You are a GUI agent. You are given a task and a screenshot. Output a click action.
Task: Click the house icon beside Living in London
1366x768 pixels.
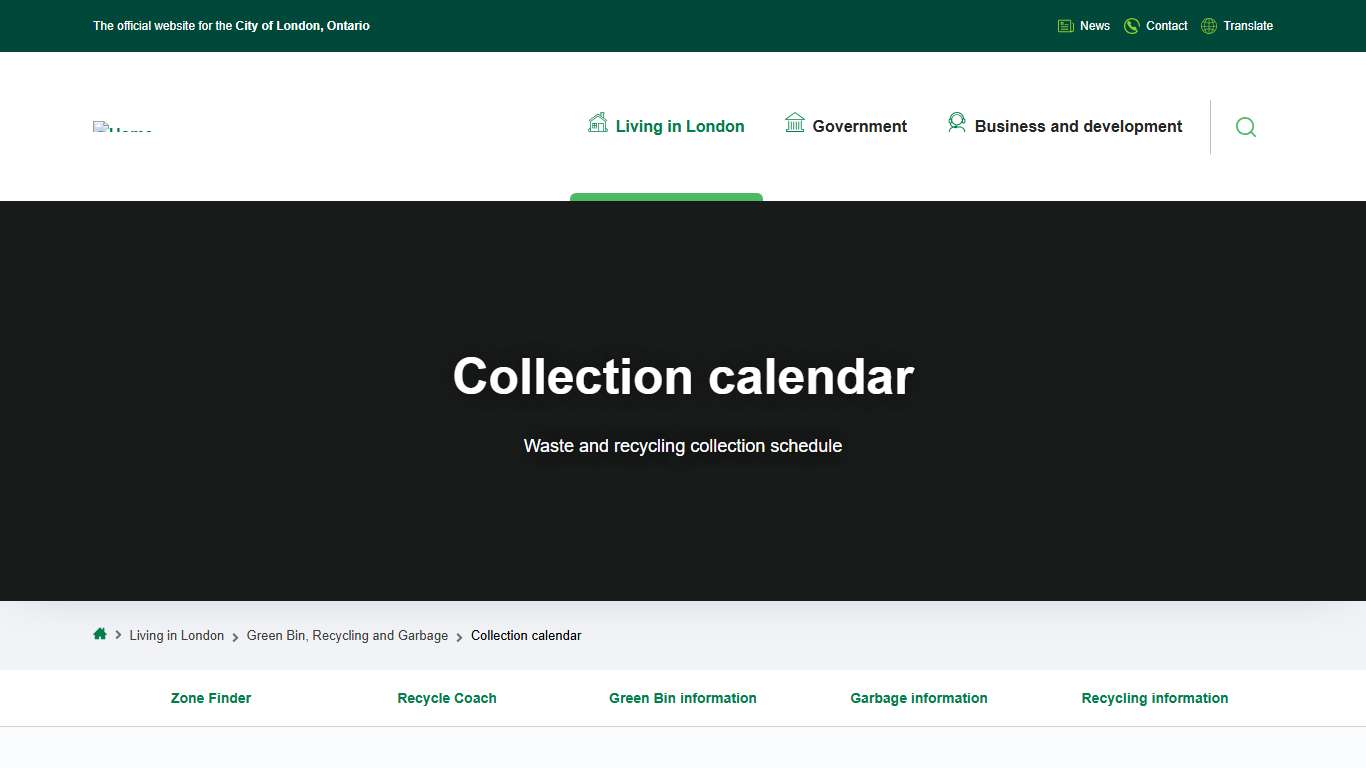[598, 122]
